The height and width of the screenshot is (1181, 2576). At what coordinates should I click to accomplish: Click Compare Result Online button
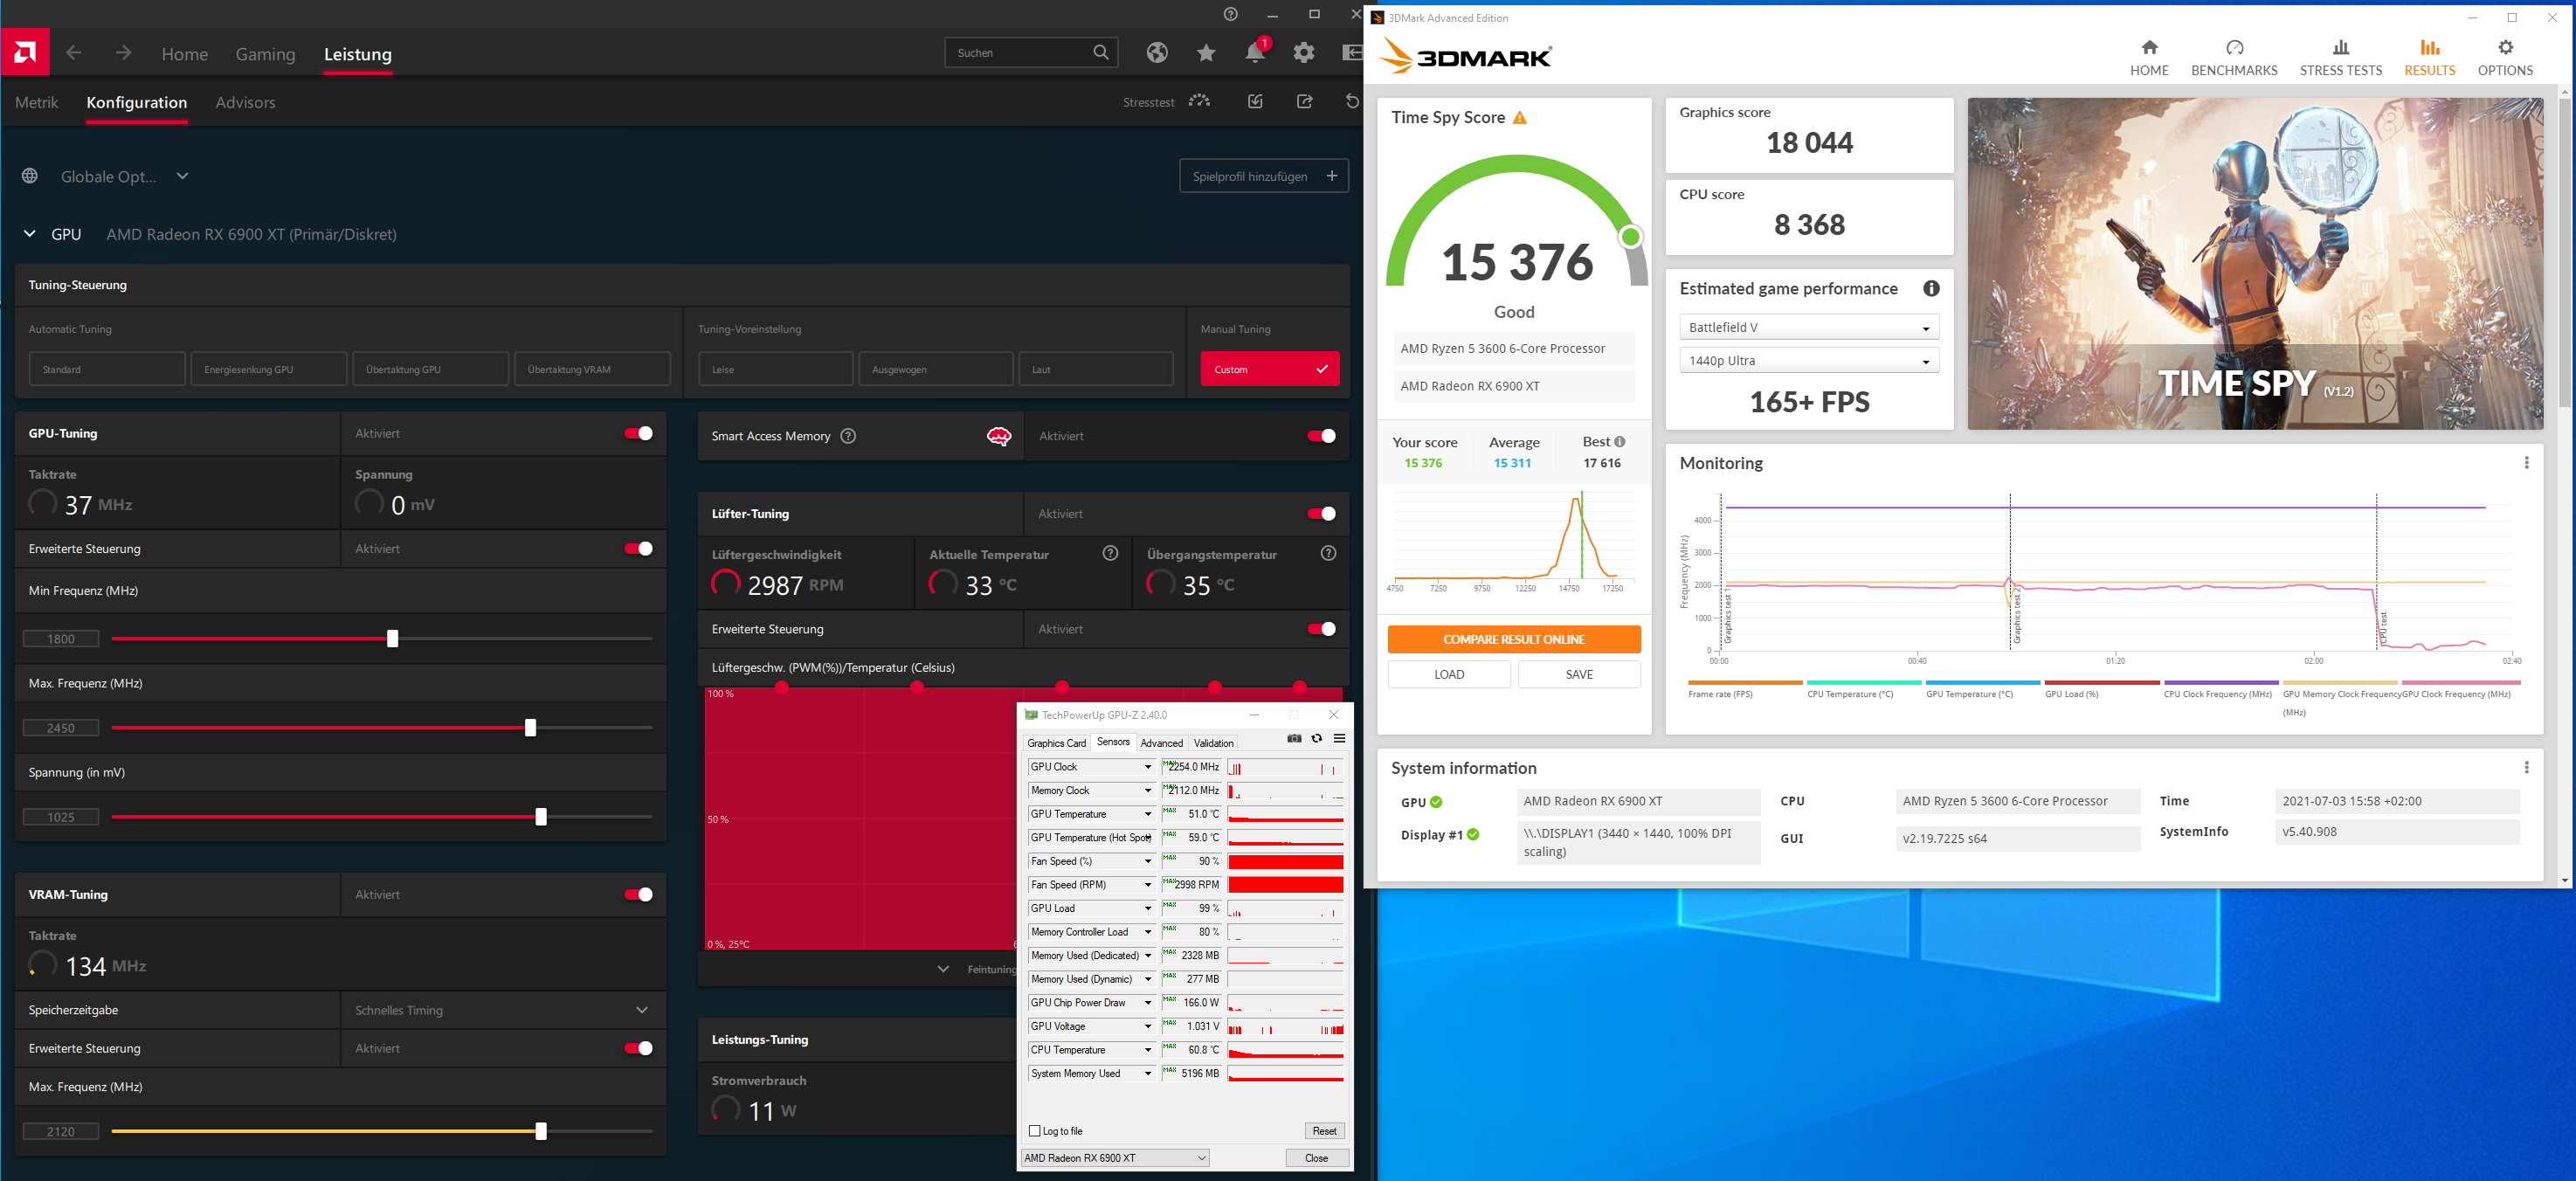tap(1513, 640)
